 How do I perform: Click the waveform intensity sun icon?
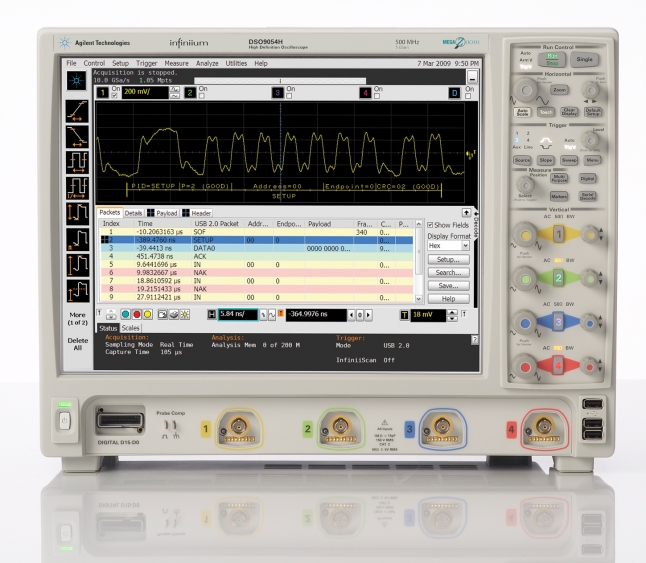(185, 315)
